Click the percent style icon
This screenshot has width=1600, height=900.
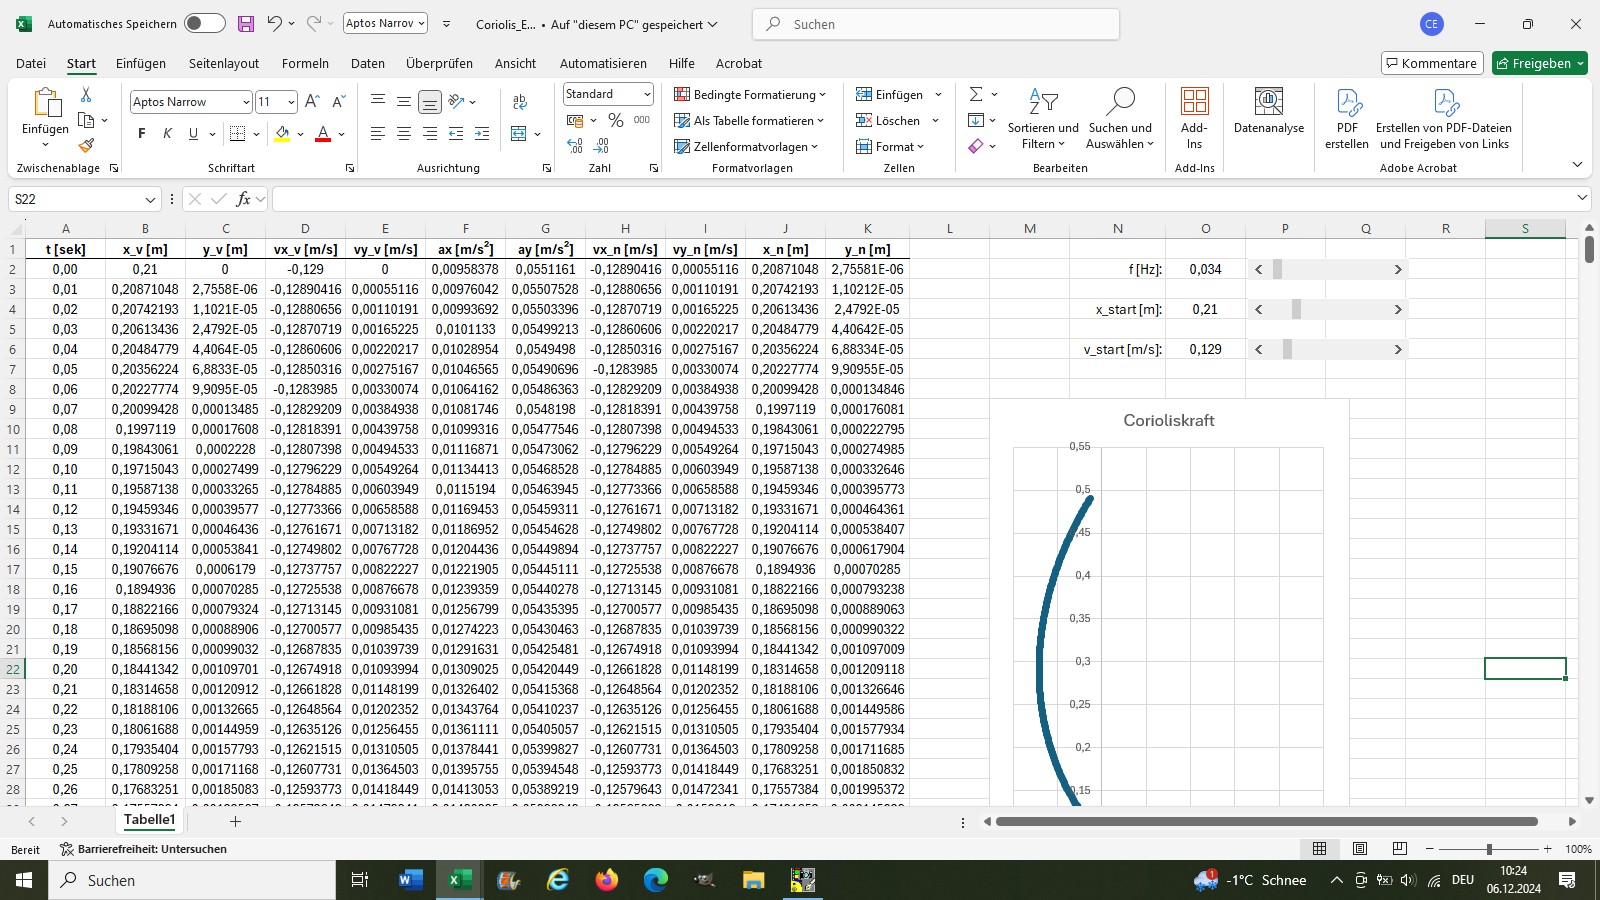616,120
